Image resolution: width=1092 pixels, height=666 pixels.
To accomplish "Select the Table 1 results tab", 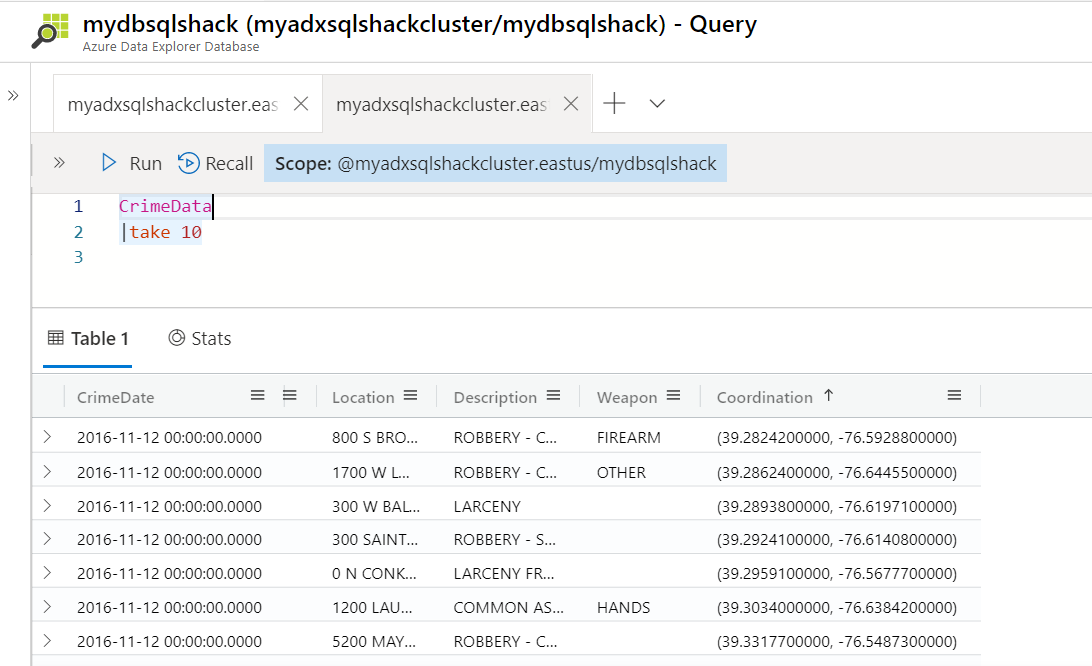I will [x=88, y=339].
